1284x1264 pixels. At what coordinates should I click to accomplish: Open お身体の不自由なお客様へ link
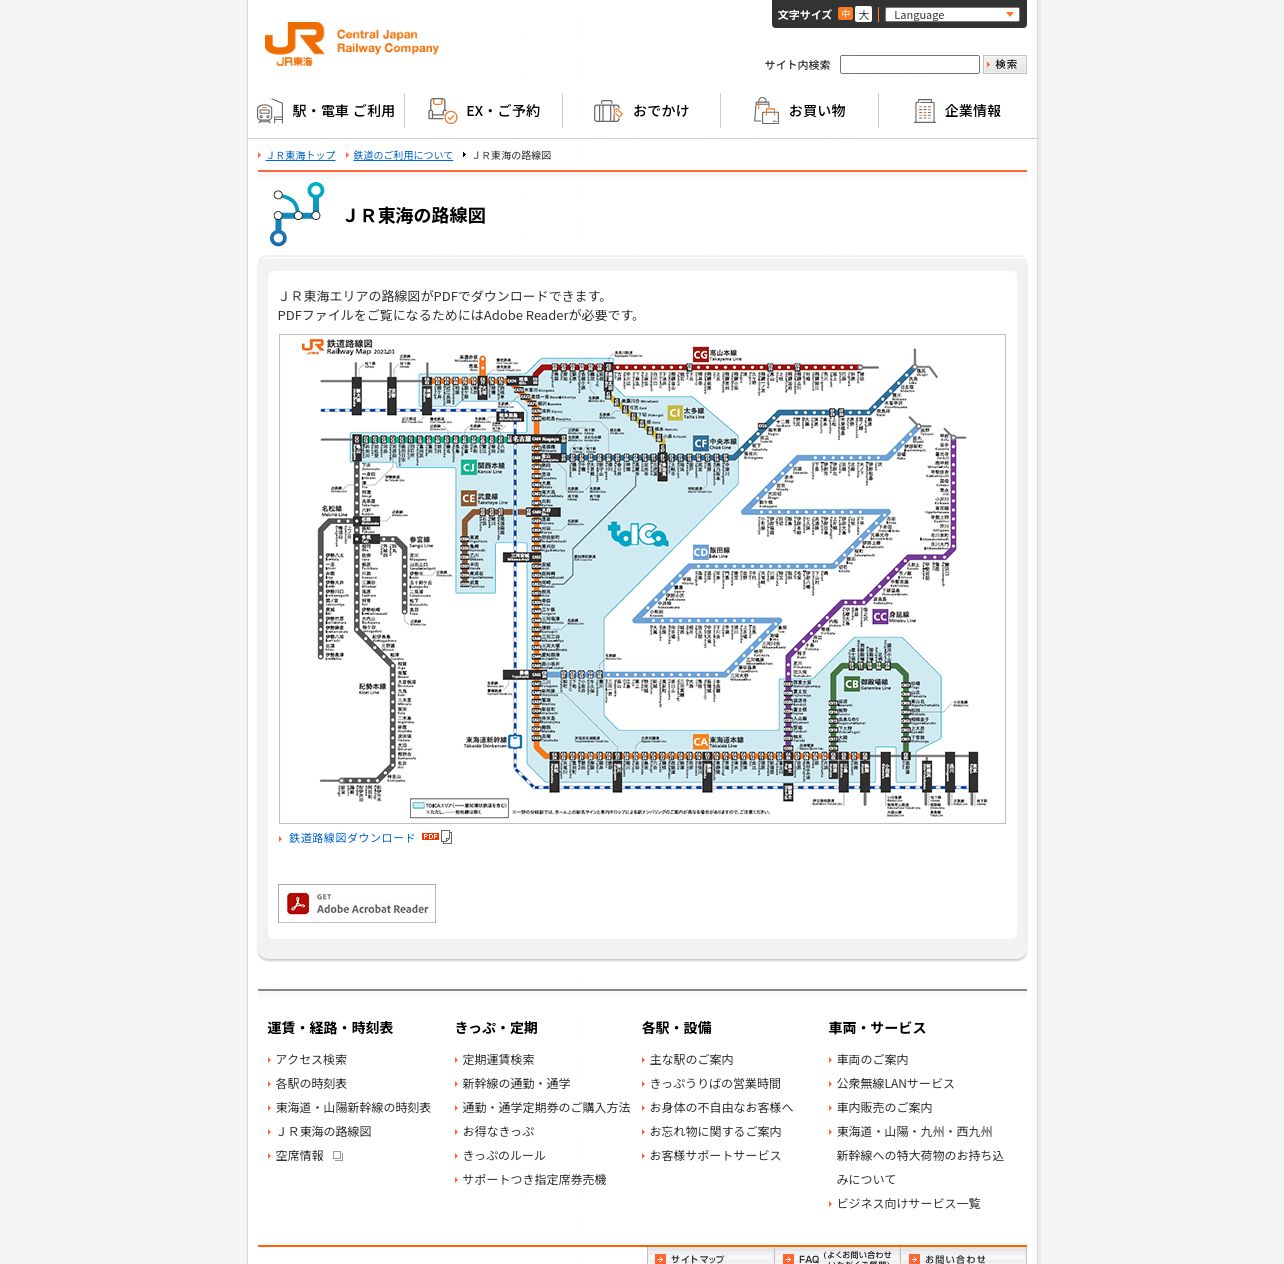tap(721, 1108)
